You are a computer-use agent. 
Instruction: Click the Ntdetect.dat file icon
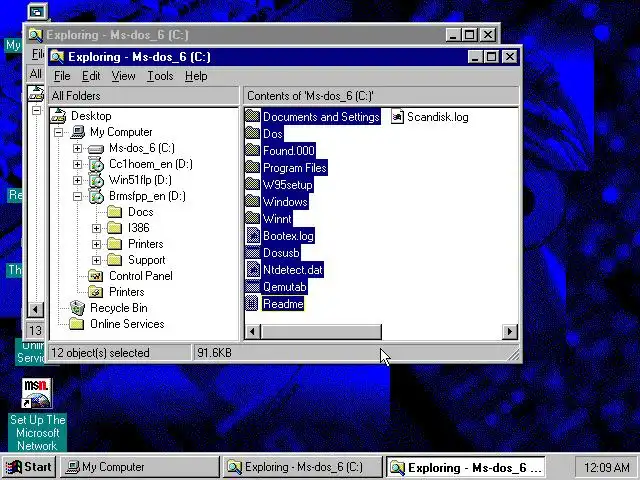coord(253,269)
